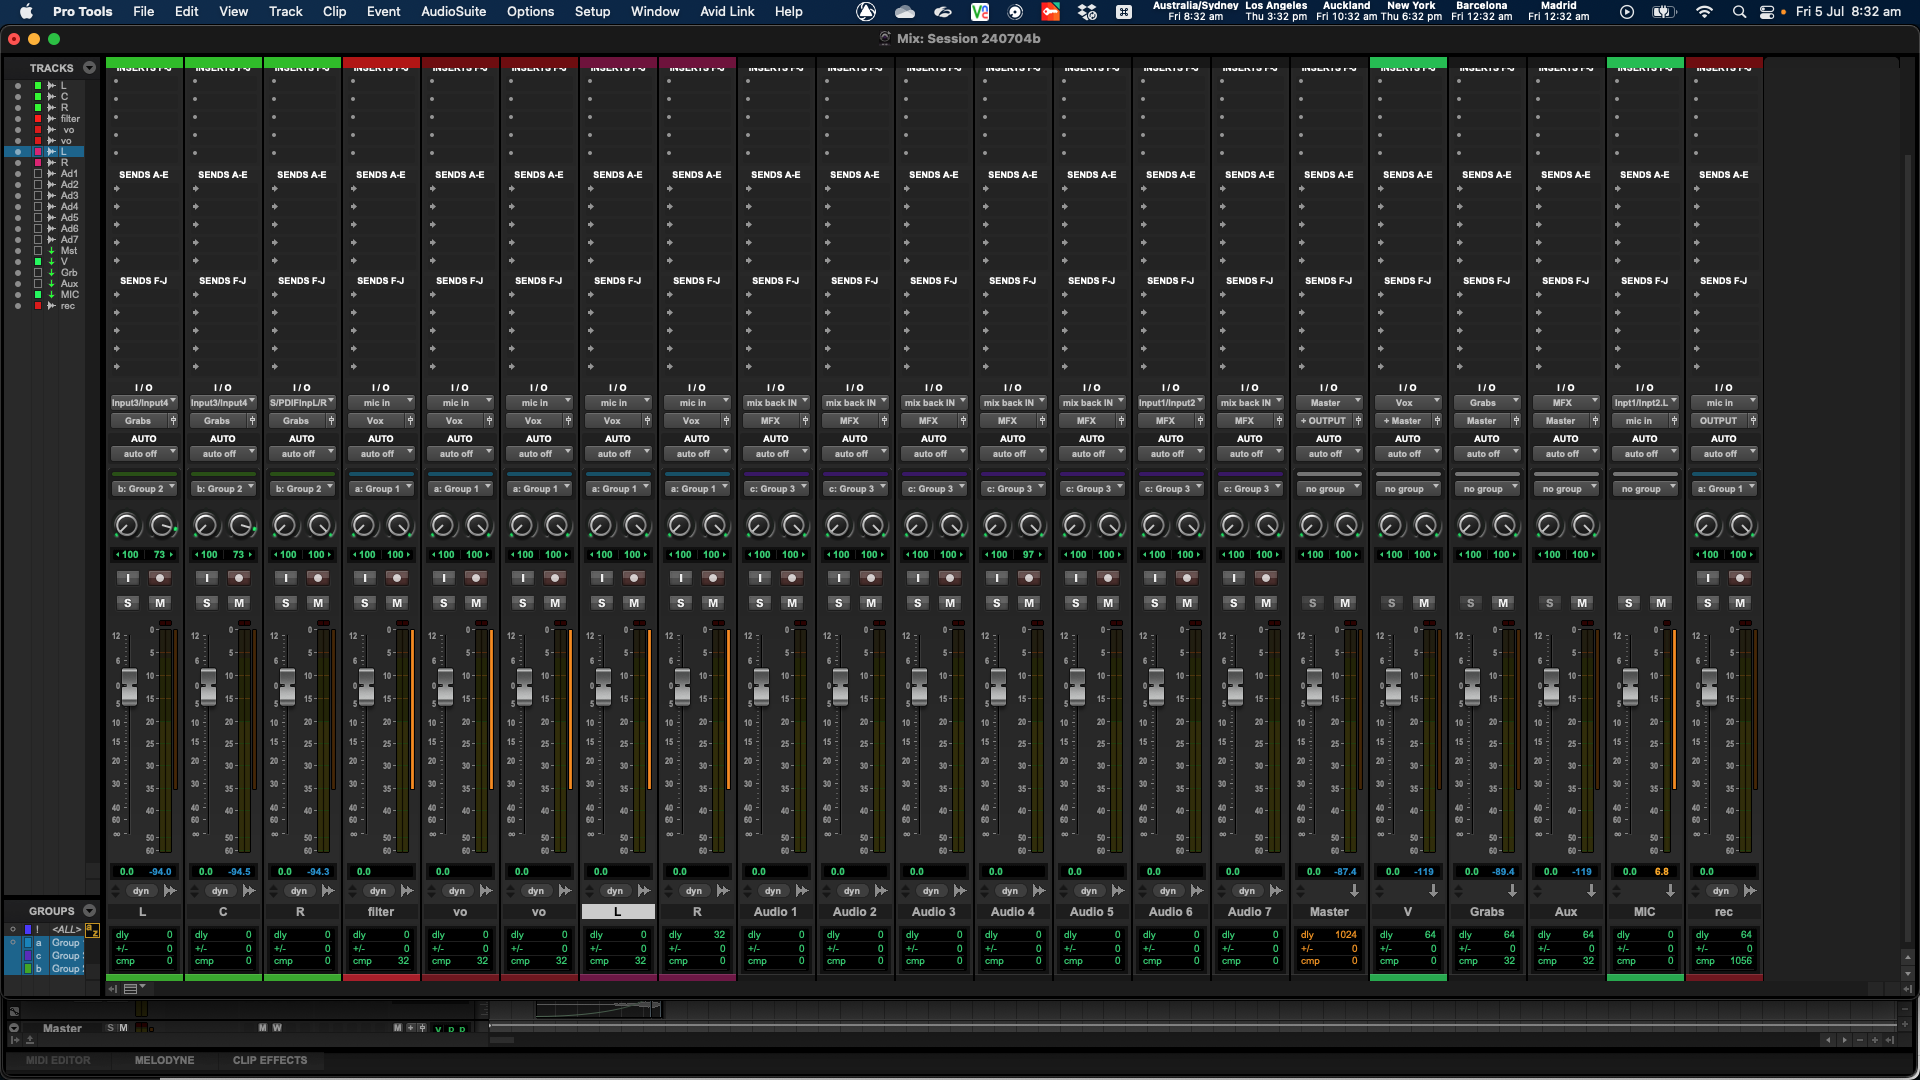
Task: Open Input1/Input2 input selector on Audio 6
Action: click(1170, 403)
